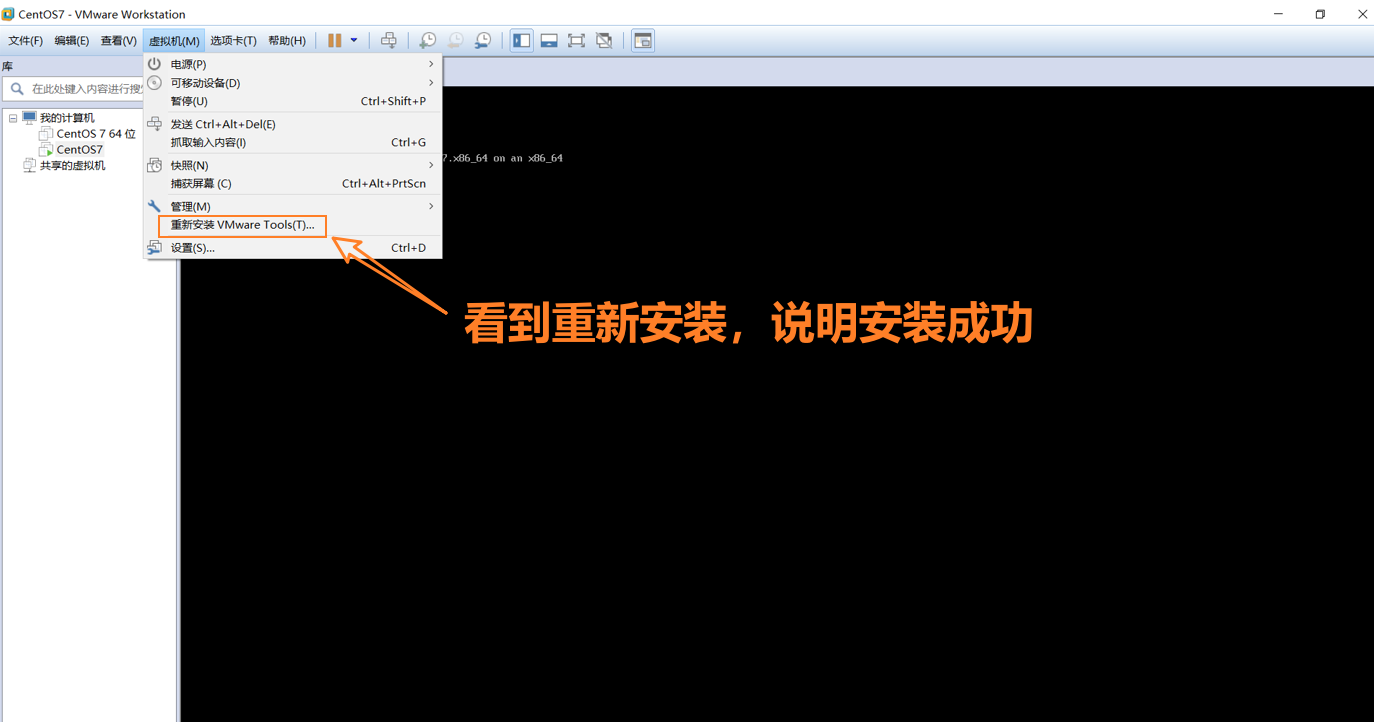Restore down the VMware Workstation window
The height and width of the screenshot is (722, 1374).
pyautogui.click(x=1320, y=14)
